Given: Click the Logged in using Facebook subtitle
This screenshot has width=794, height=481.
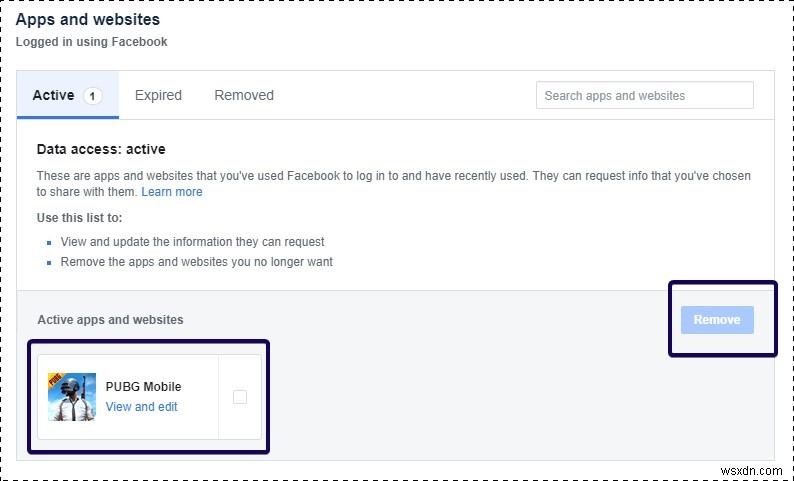Looking at the screenshot, I should click(92, 42).
